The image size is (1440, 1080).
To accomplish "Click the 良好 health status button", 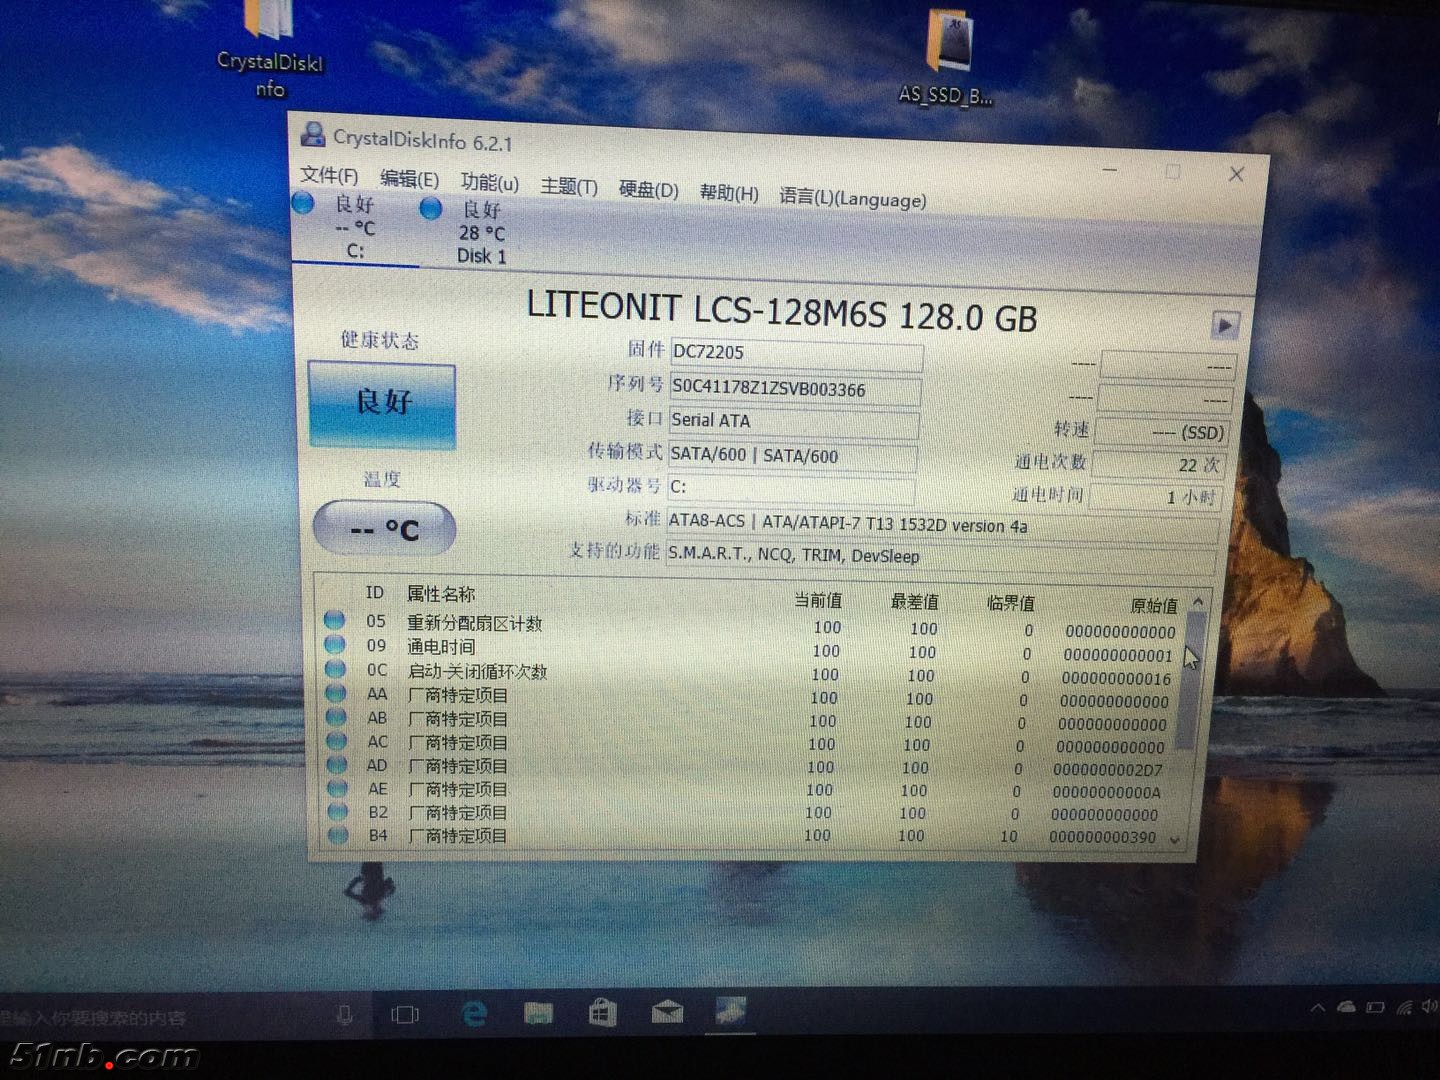I will (382, 403).
